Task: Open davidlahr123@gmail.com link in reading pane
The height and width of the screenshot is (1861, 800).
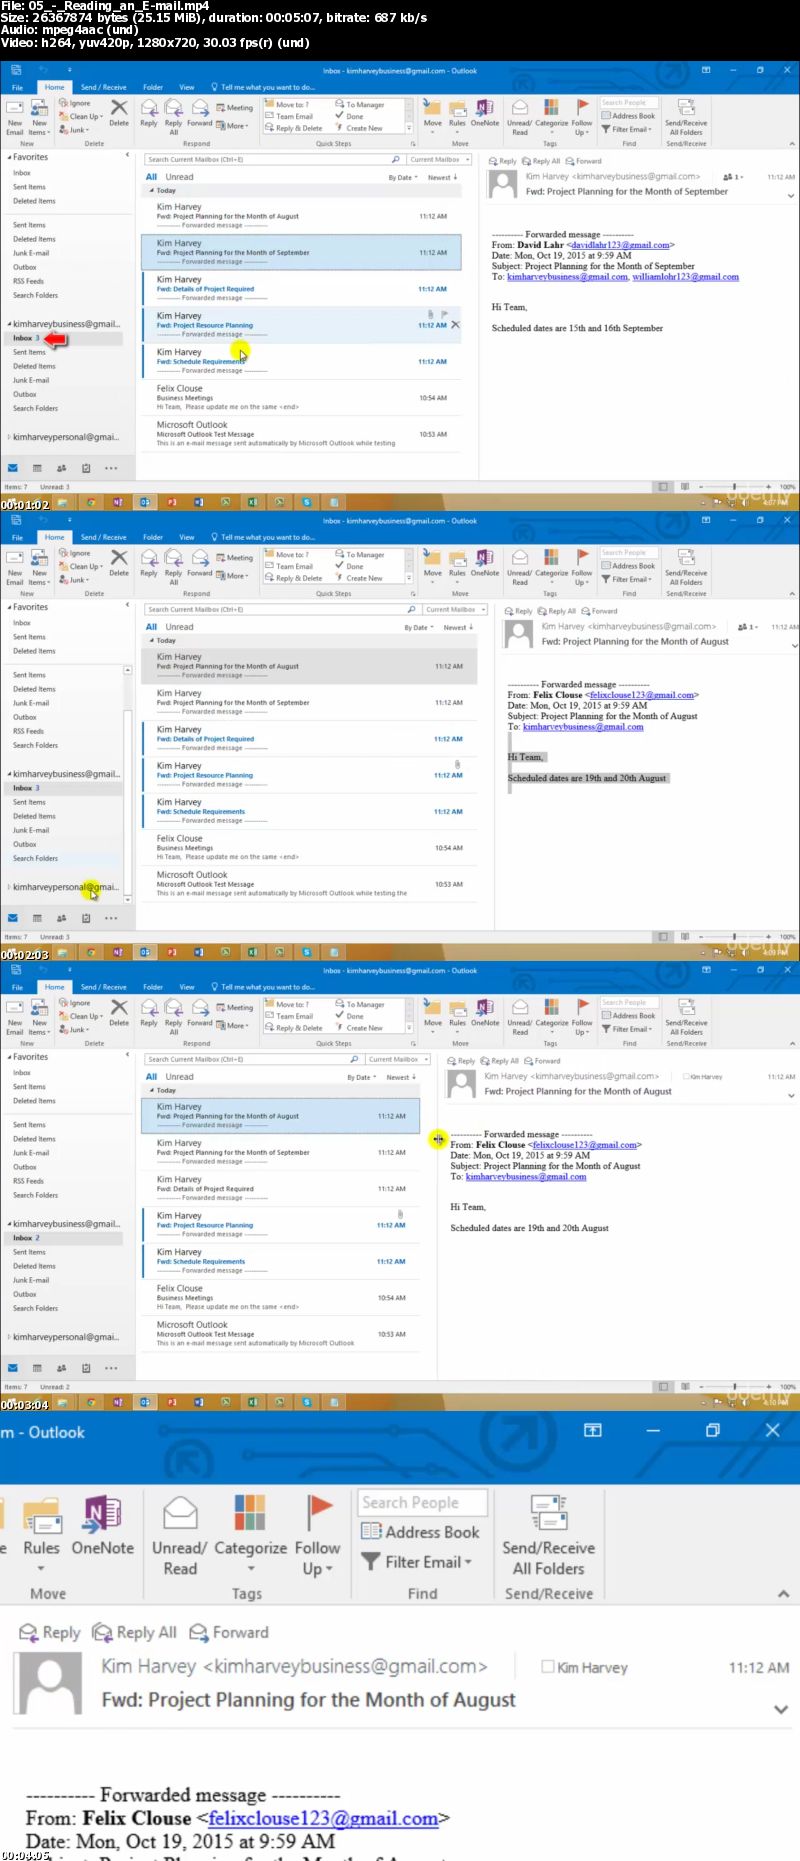Action: click(620, 244)
